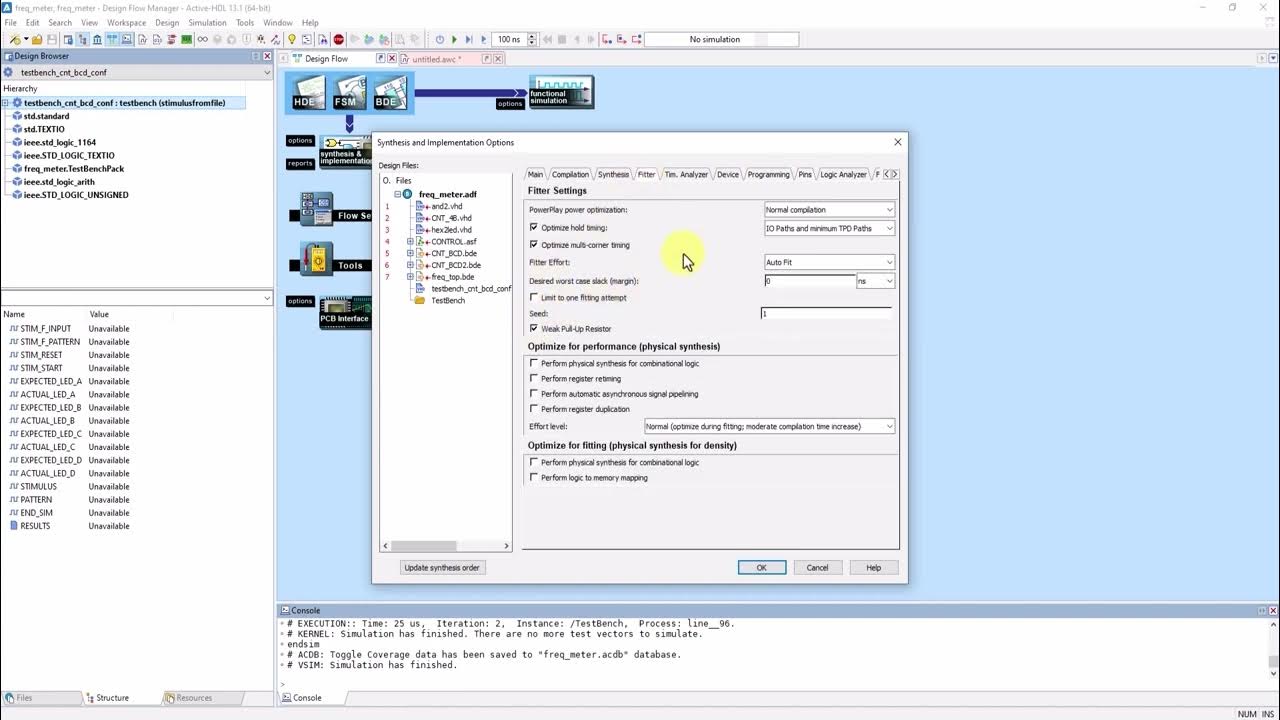Open Optimize hold timing paths dropdown
This screenshot has height=720, width=1280.
pos(829,228)
